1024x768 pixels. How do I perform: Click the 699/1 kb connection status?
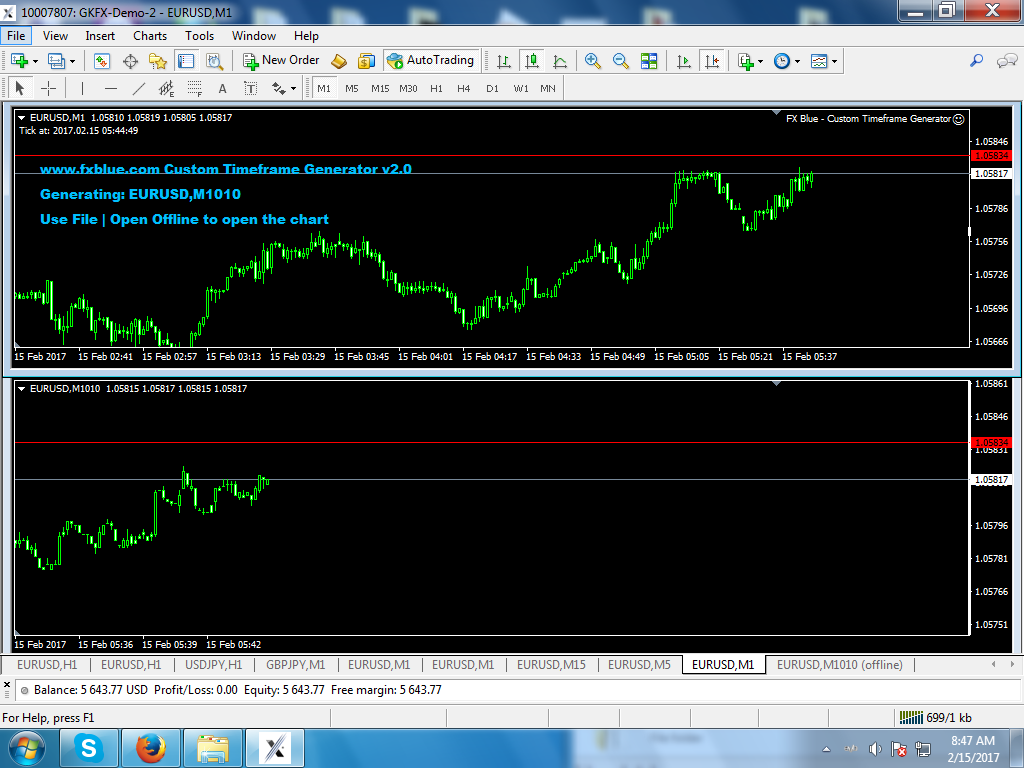pos(936,718)
